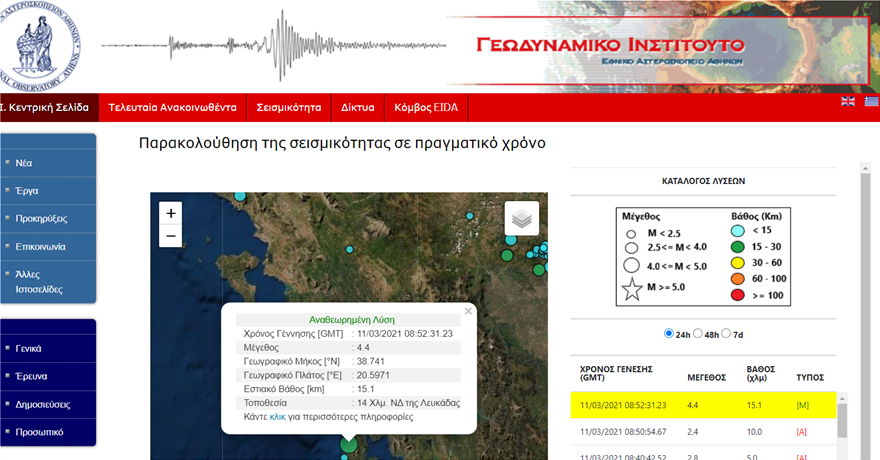Viewport: 880px width, 460px height.
Task: Click the catalog list scrollbar thumb
Action: coord(842,421)
